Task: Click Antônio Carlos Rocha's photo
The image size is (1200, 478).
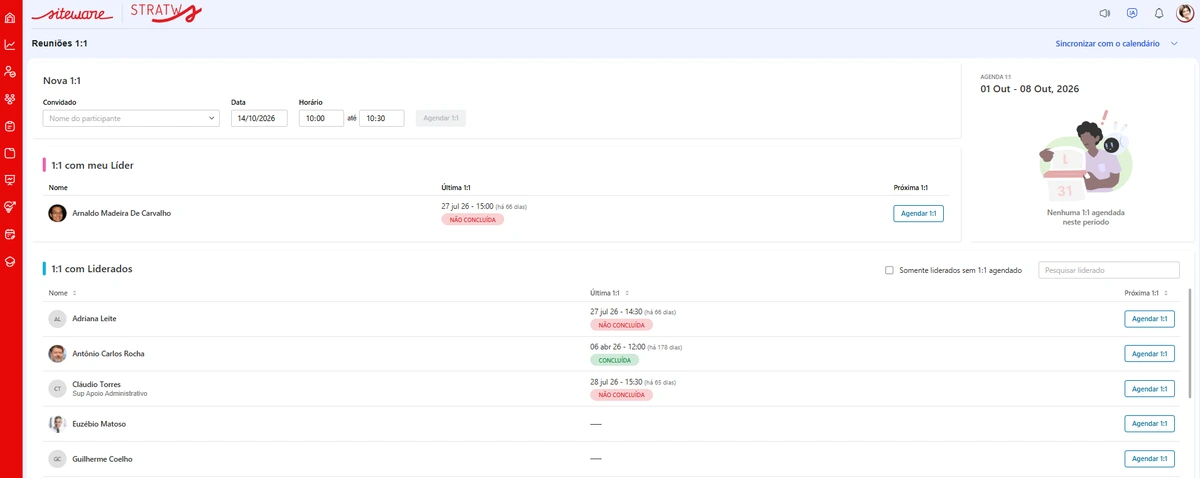Action: coord(57,354)
